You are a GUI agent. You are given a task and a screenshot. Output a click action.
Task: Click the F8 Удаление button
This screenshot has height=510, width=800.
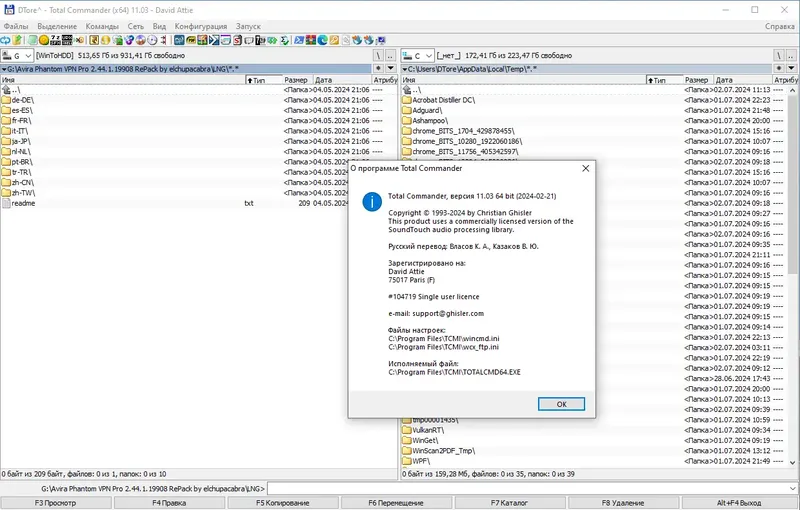[623, 503]
